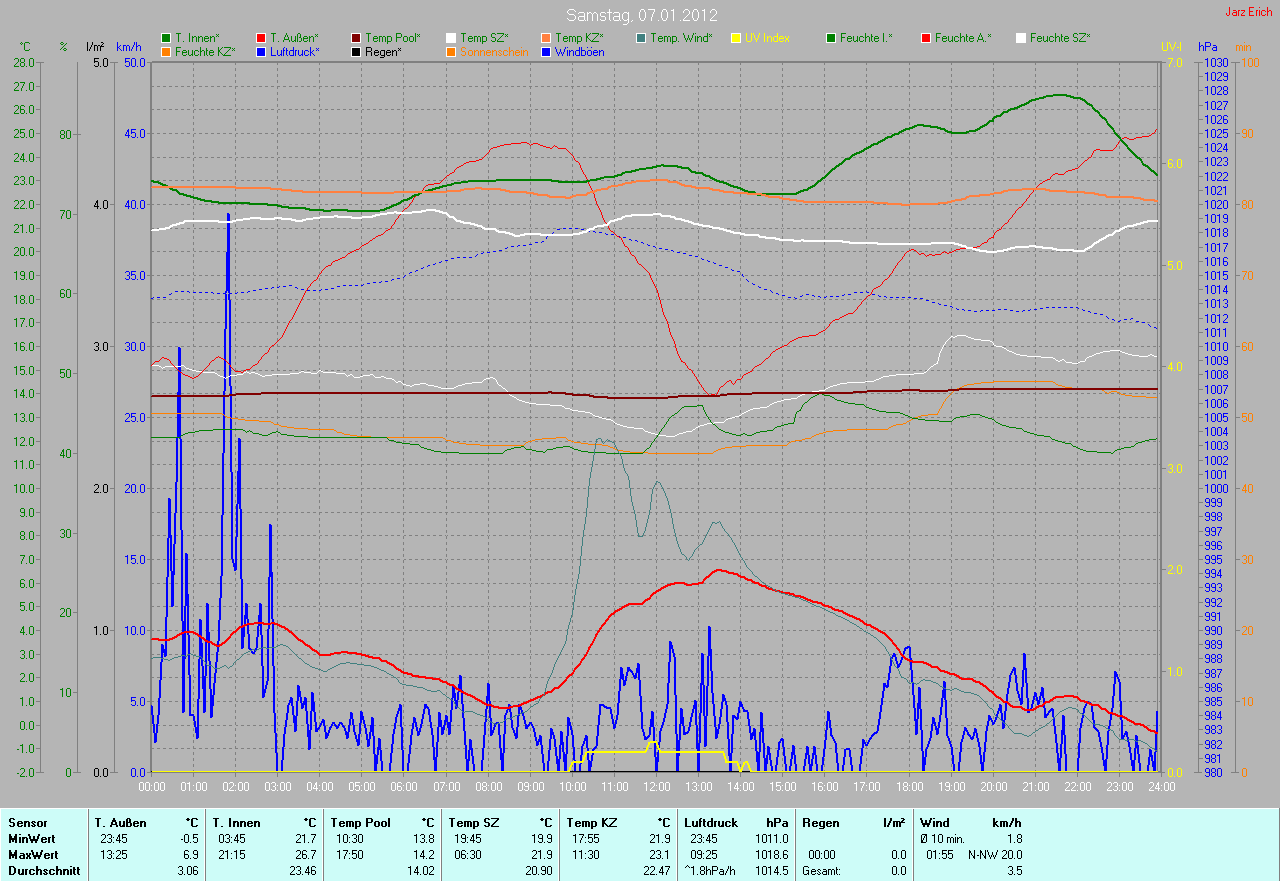Click the chart title Samstag, 07.01.2012
This screenshot has height=881, width=1280.
point(639,15)
